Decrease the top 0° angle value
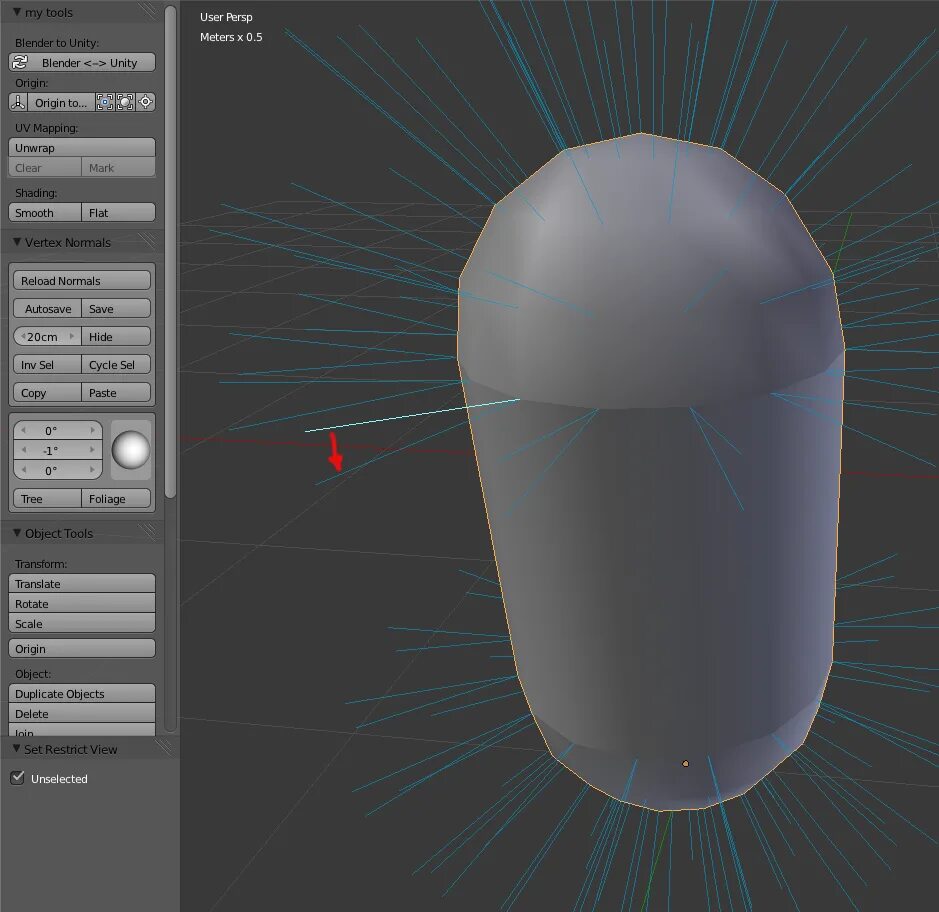 coord(23,430)
